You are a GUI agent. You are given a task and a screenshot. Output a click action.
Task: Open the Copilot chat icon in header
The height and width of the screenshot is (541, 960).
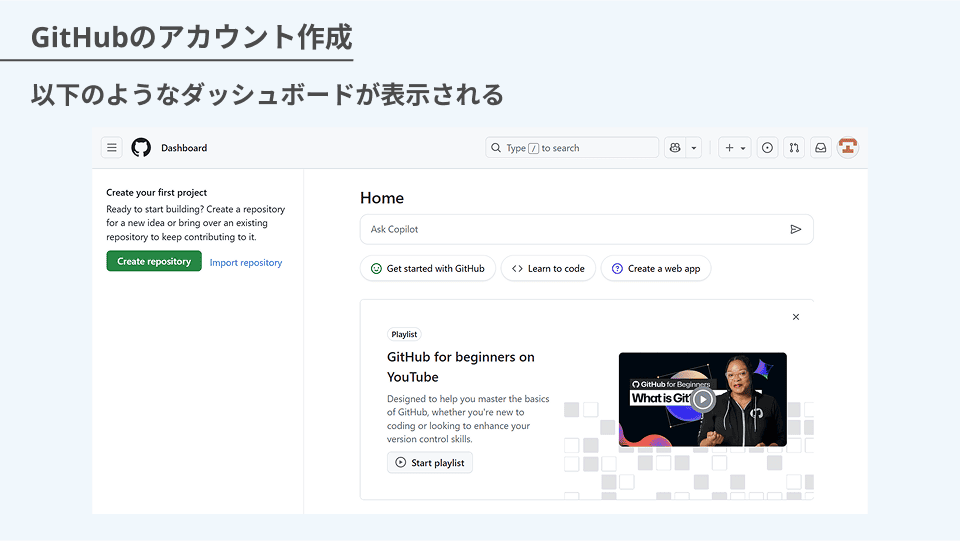point(675,147)
